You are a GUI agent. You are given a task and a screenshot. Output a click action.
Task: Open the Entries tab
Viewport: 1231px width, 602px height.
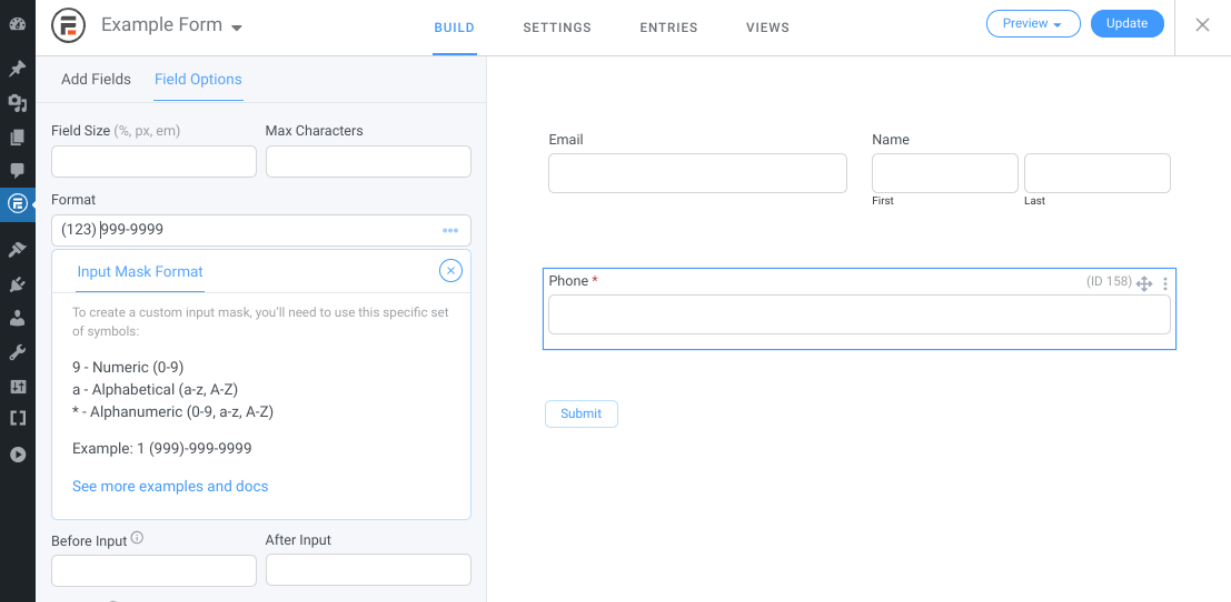pyautogui.click(x=667, y=28)
